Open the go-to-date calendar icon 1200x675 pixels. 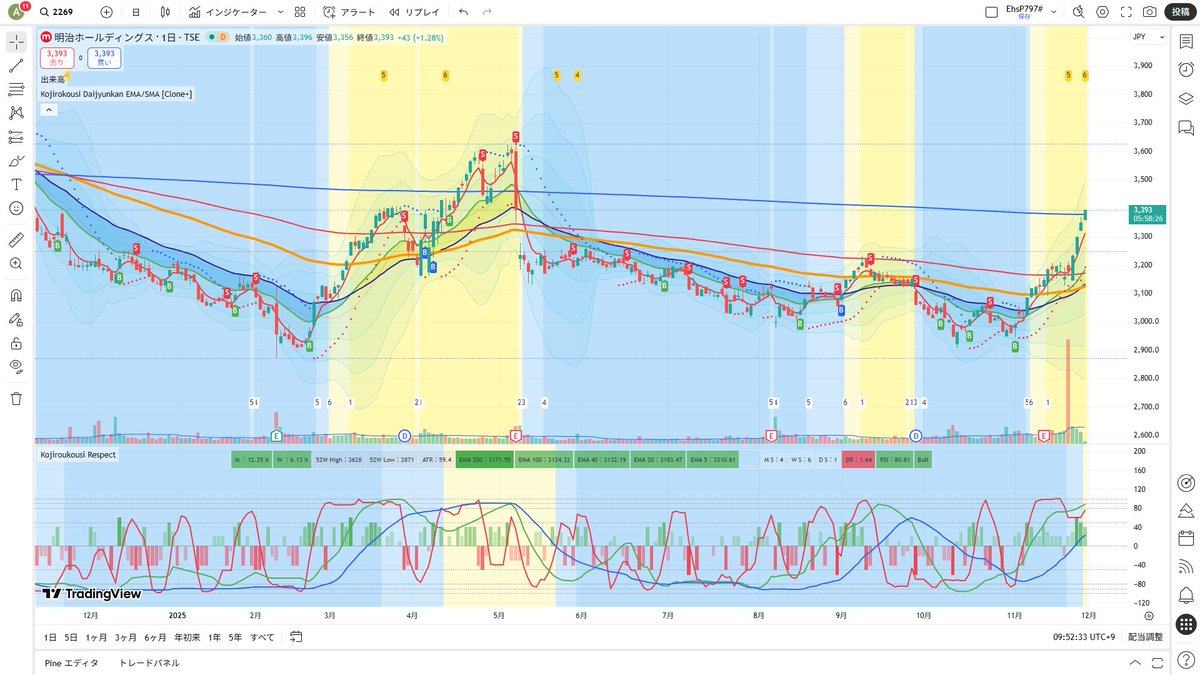pos(296,637)
